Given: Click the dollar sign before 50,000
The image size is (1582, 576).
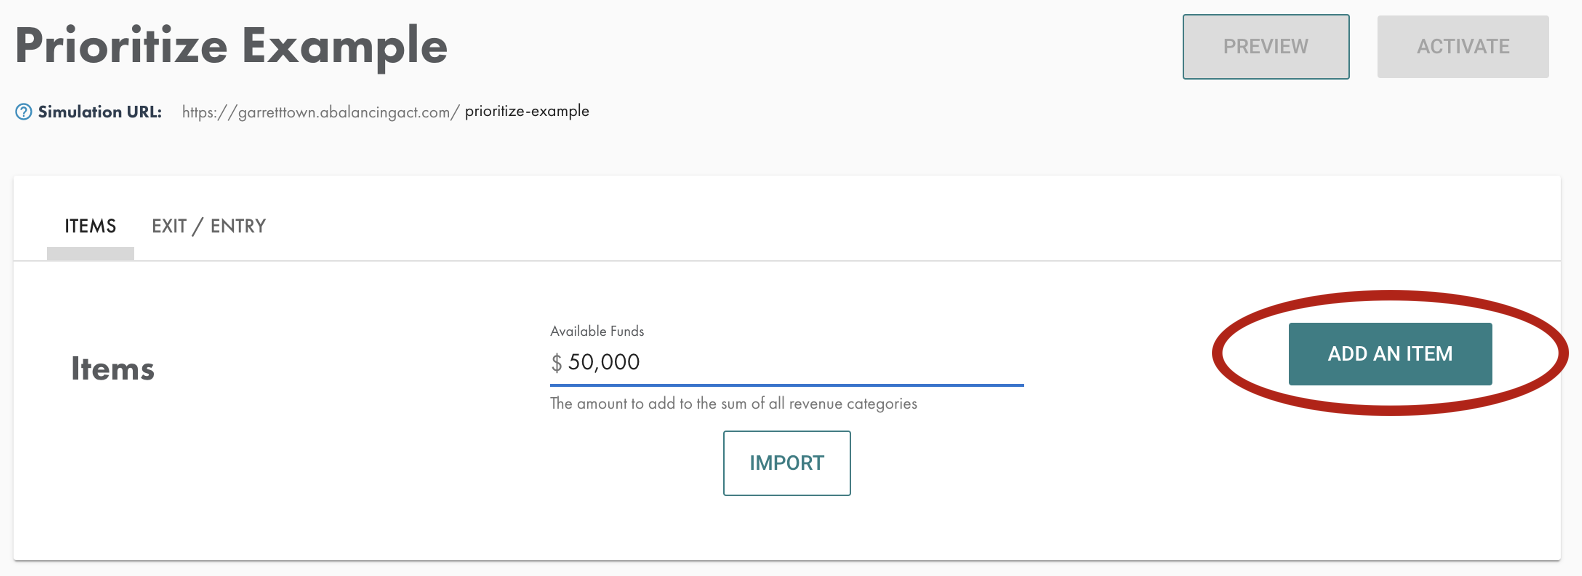Looking at the screenshot, I should click(x=557, y=363).
